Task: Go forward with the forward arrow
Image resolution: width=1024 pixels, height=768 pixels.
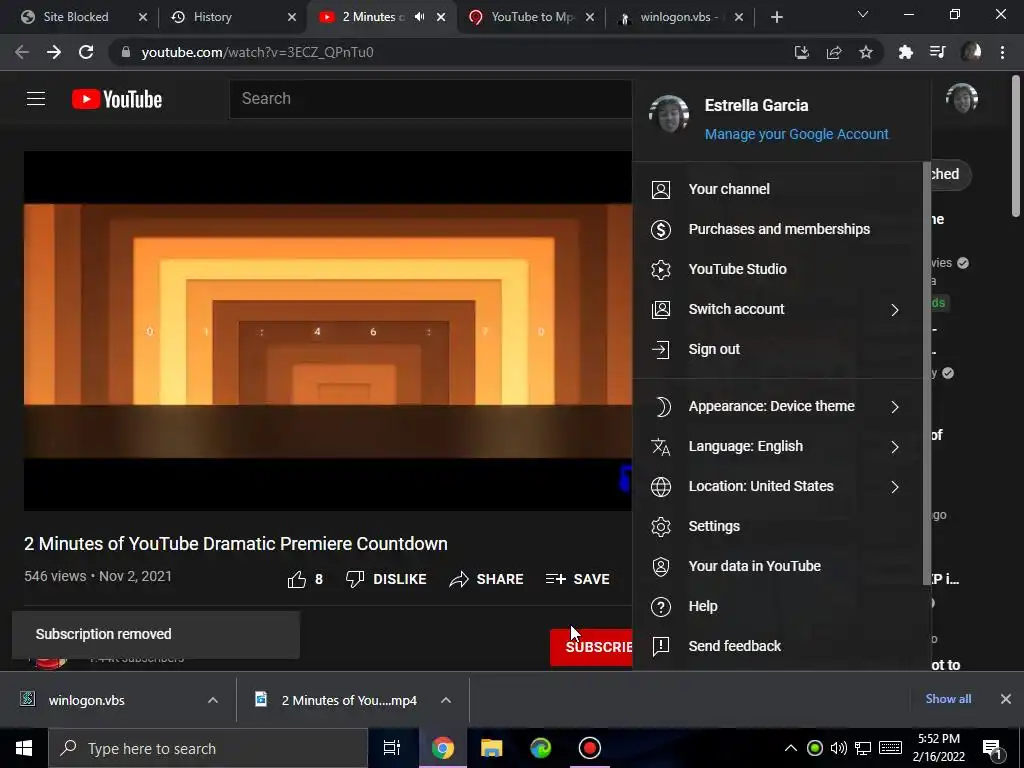Action: click(54, 52)
